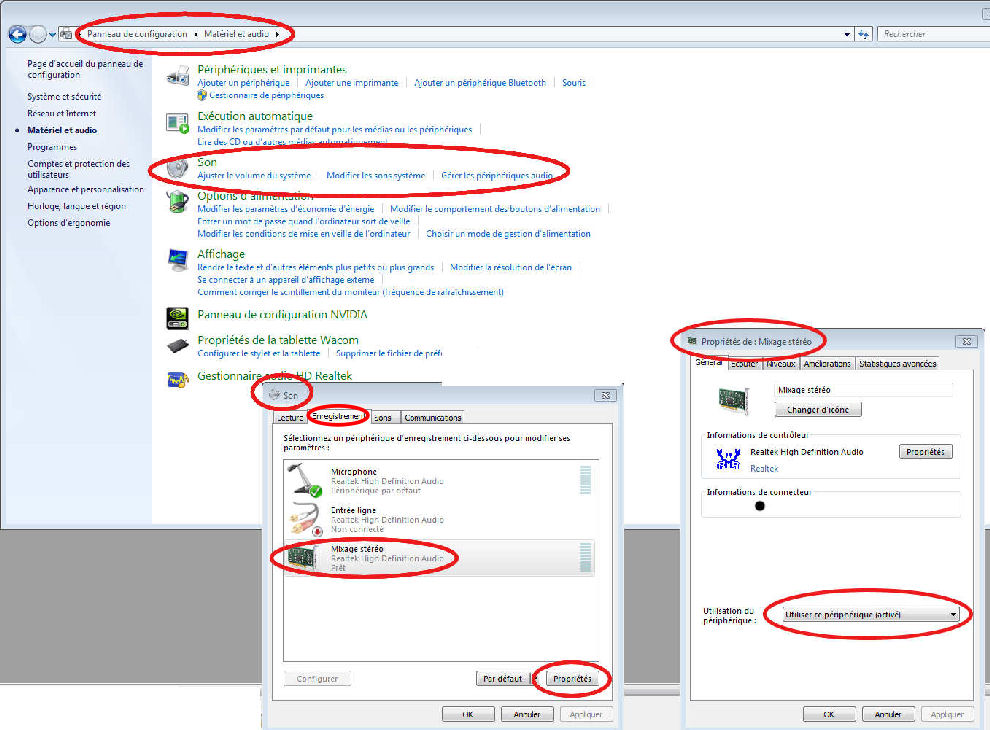The width and height of the screenshot is (990, 730).
Task: Click the NVIDIA control panel icon
Action: tap(177, 318)
